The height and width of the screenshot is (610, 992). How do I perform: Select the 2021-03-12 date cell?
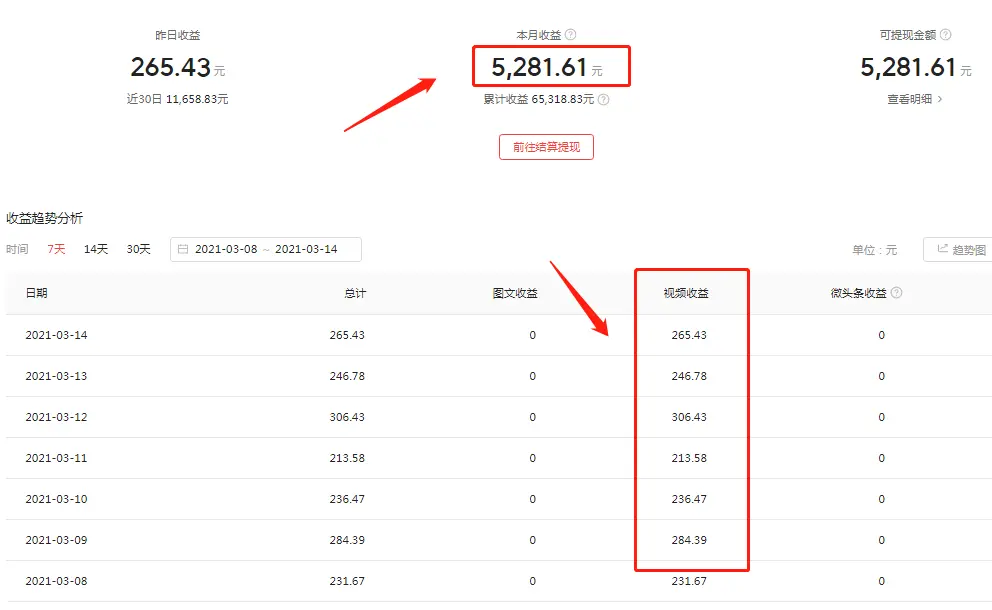(x=56, y=418)
